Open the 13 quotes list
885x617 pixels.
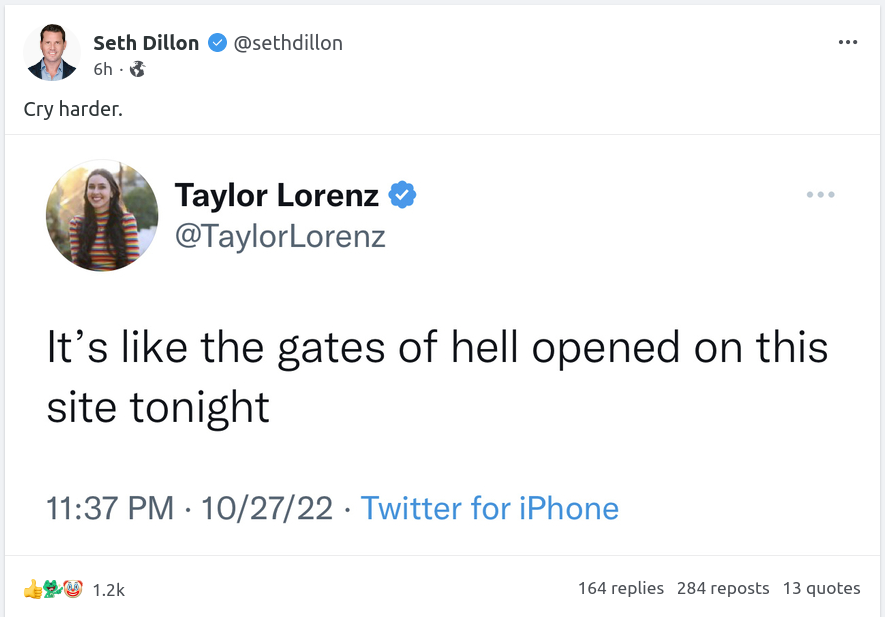coord(821,588)
